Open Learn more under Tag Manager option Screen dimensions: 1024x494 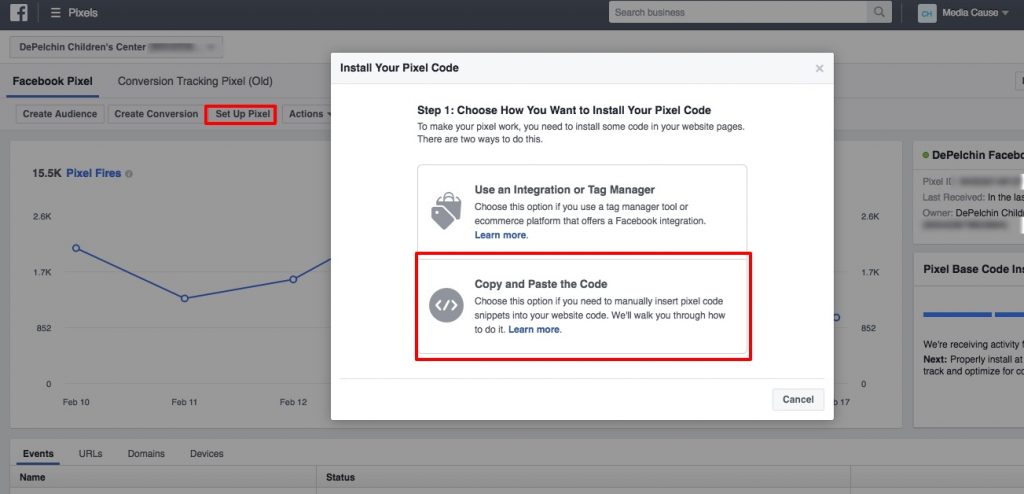coord(500,235)
